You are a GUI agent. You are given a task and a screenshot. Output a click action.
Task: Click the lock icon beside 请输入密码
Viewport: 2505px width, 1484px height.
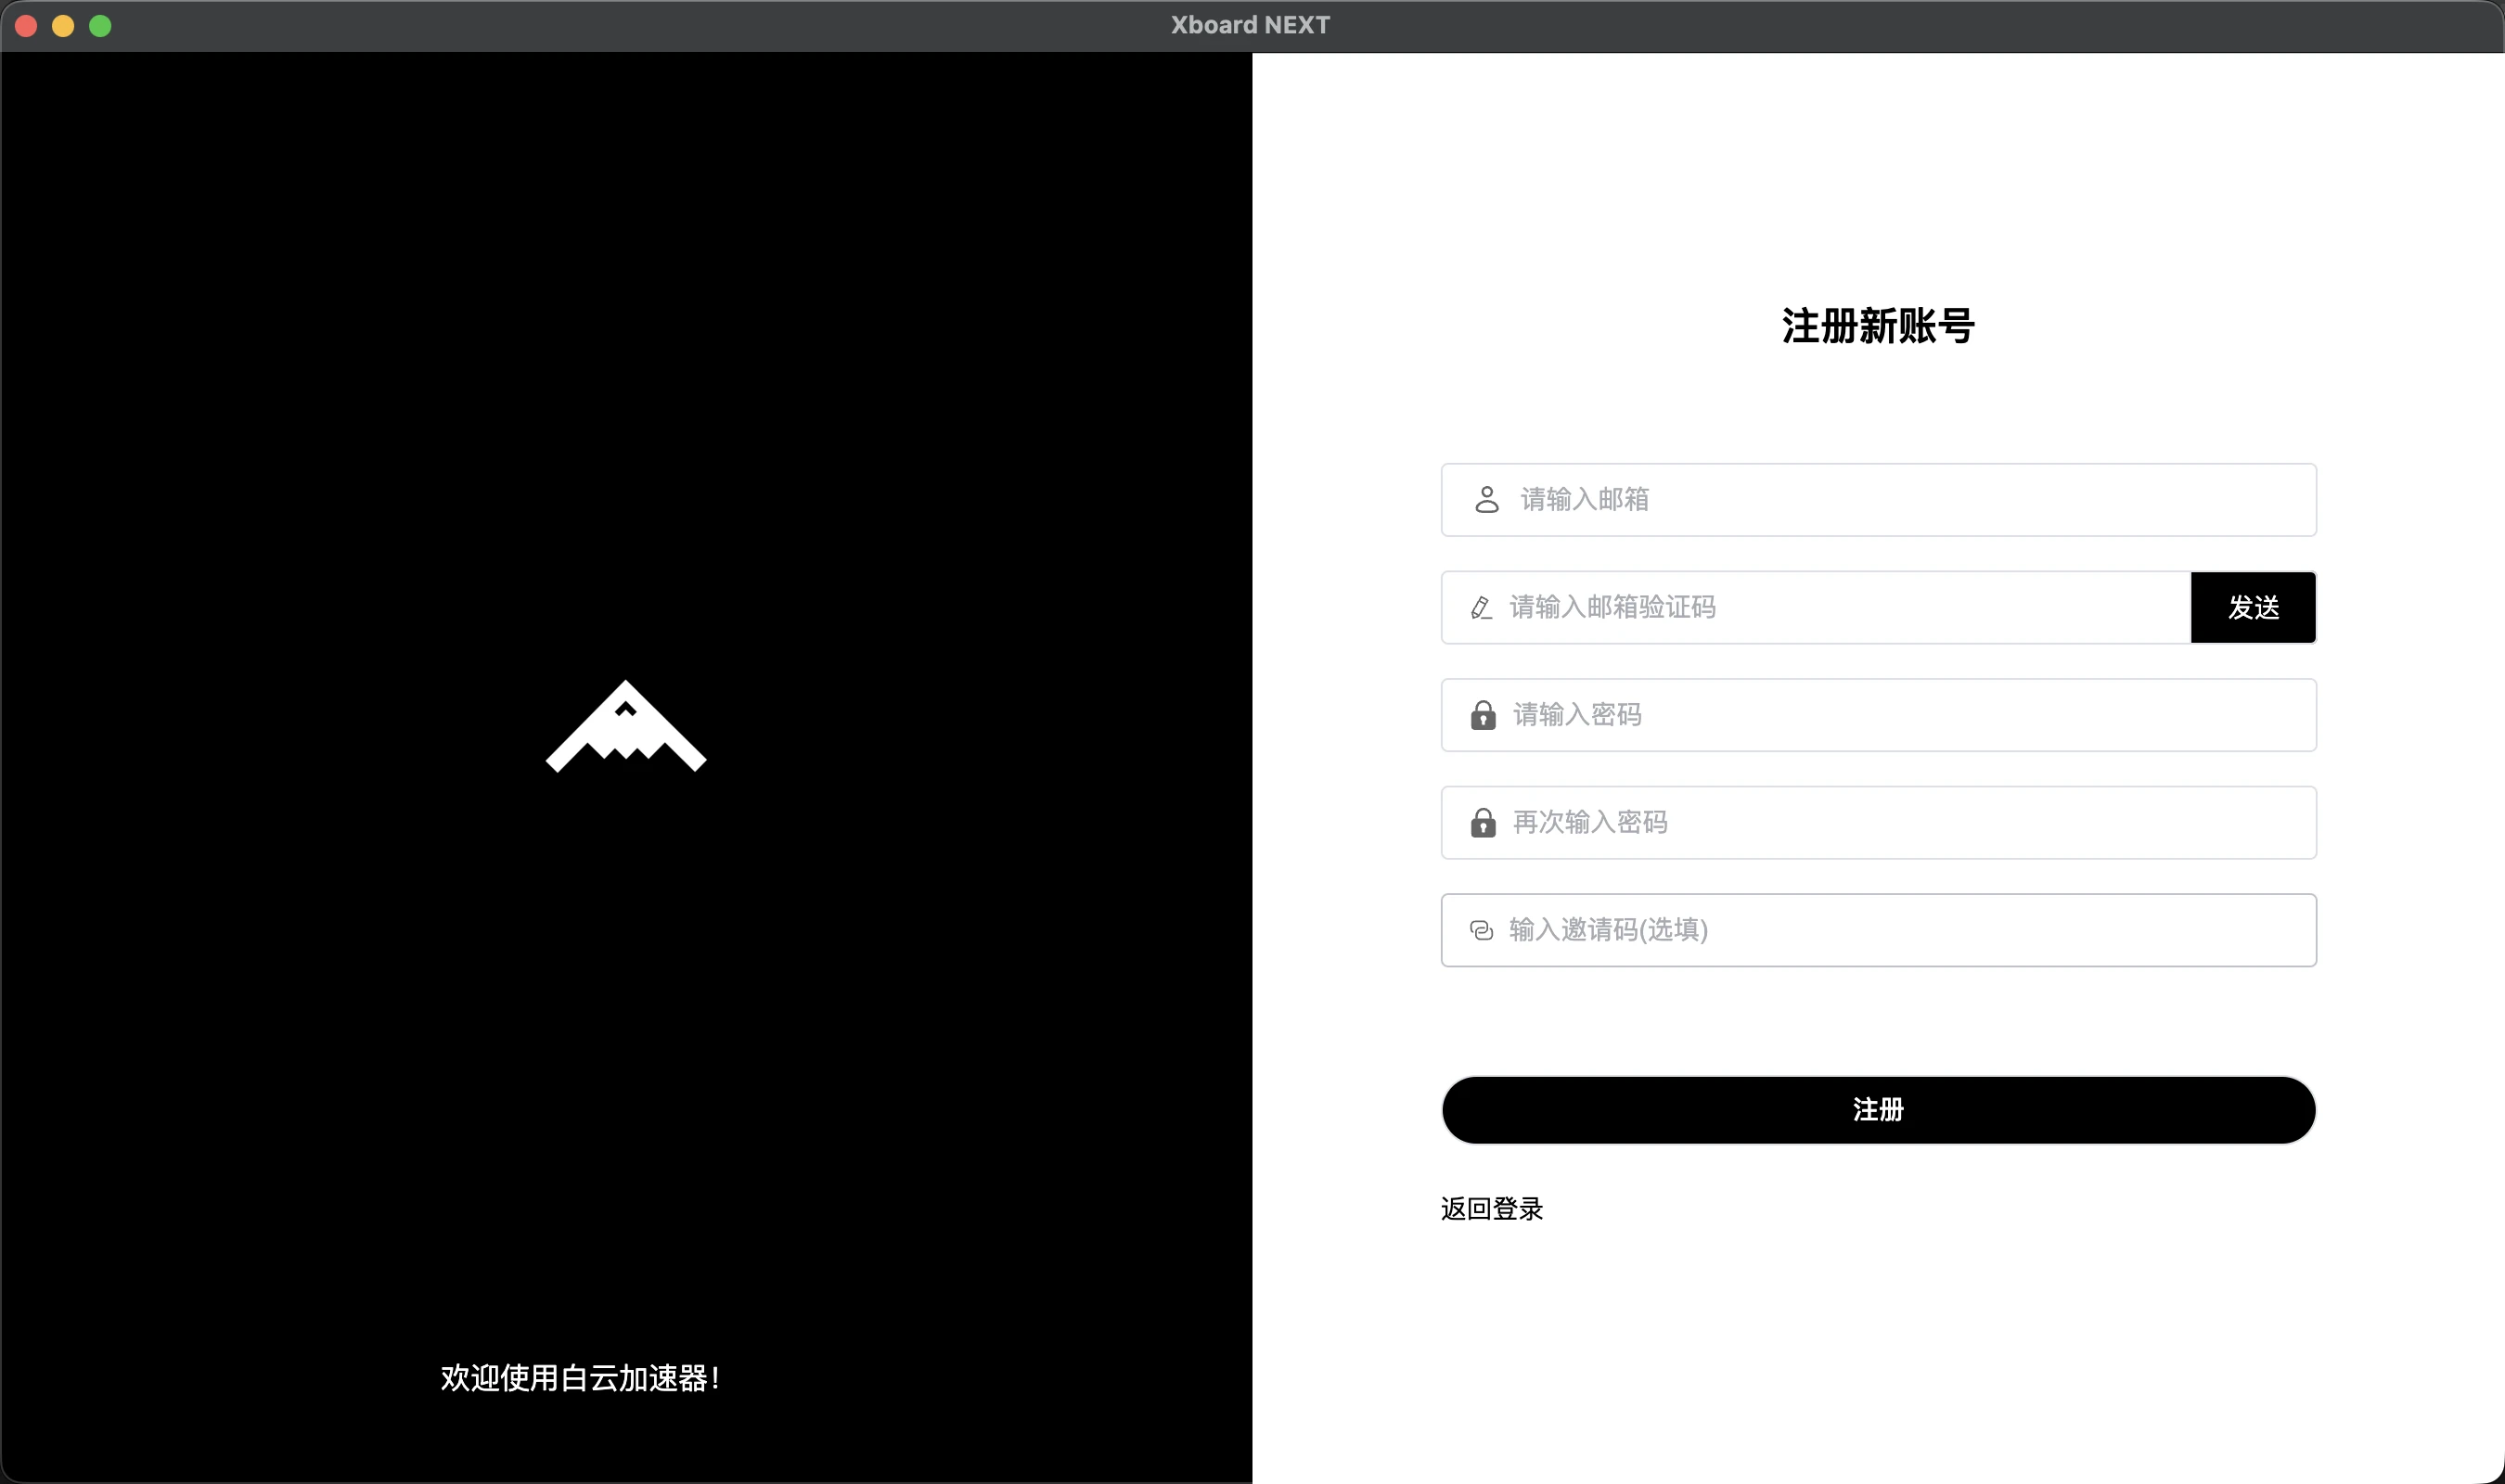click(1483, 715)
